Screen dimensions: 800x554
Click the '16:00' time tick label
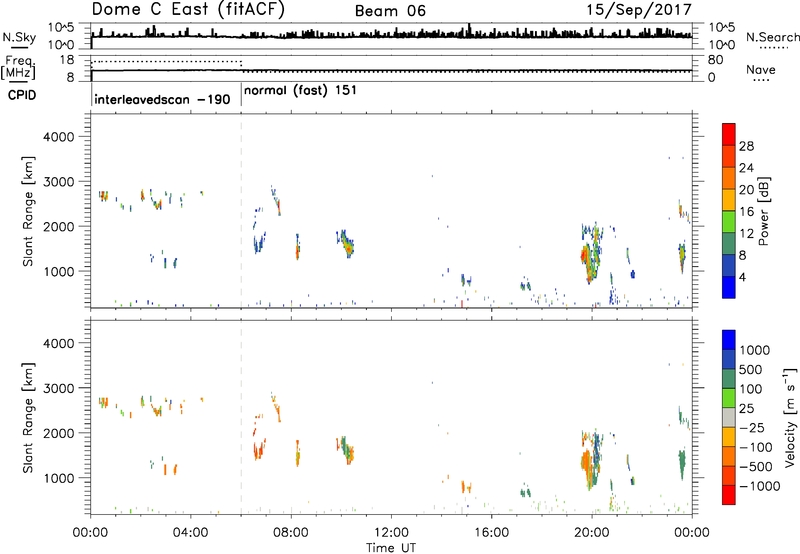tap(491, 533)
